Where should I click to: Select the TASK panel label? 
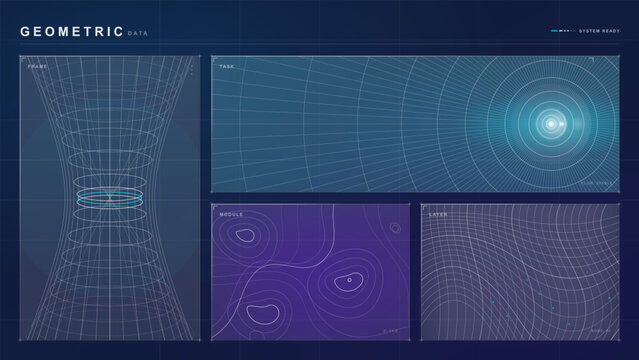pyautogui.click(x=227, y=66)
